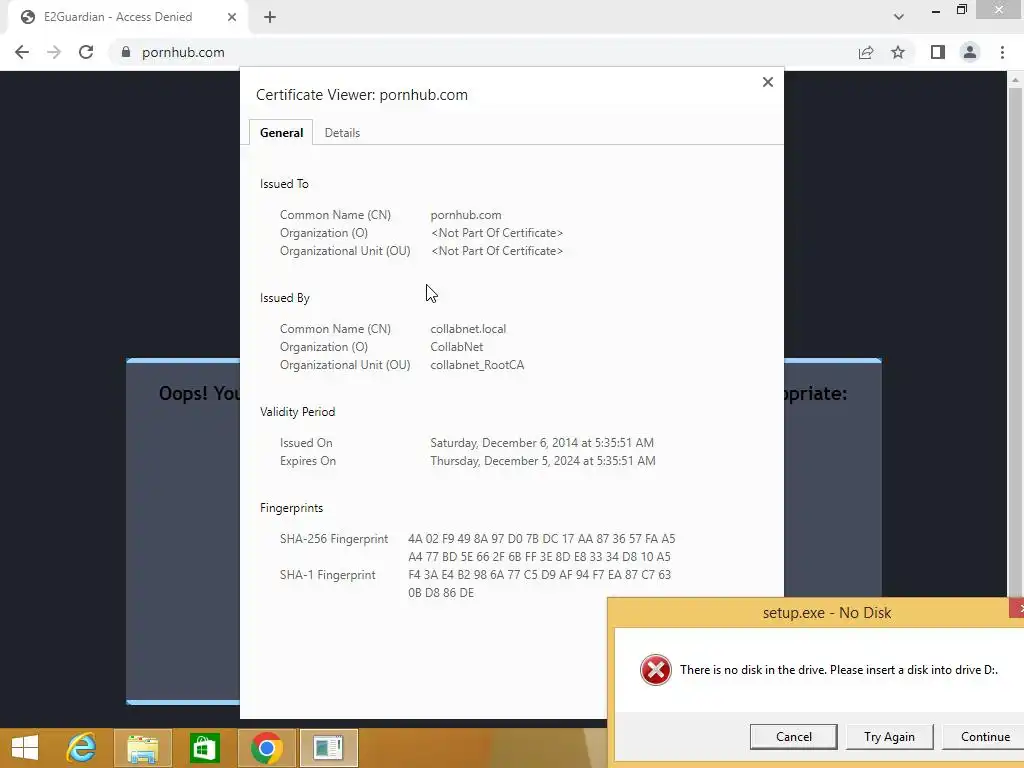
Task: Open Windows Store from taskbar
Action: (204, 748)
